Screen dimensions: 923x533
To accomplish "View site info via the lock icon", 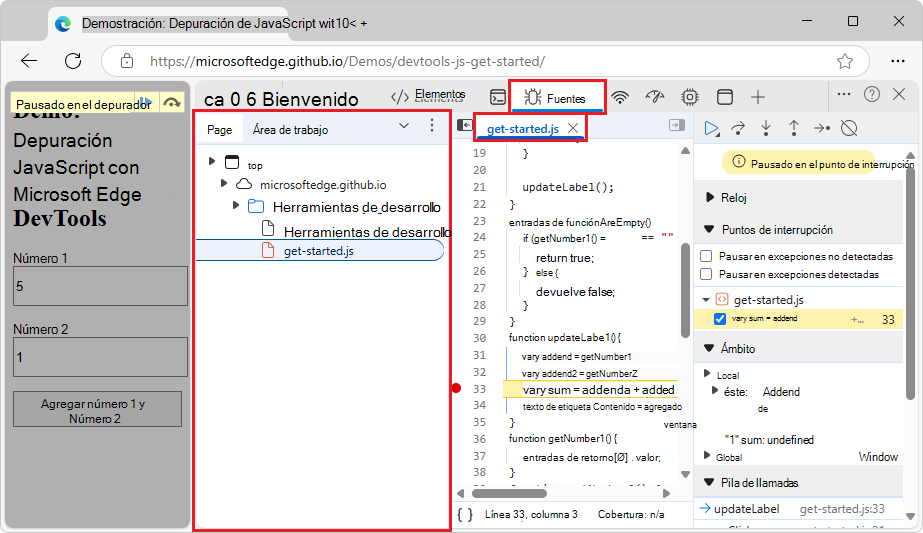I will 127,61.
